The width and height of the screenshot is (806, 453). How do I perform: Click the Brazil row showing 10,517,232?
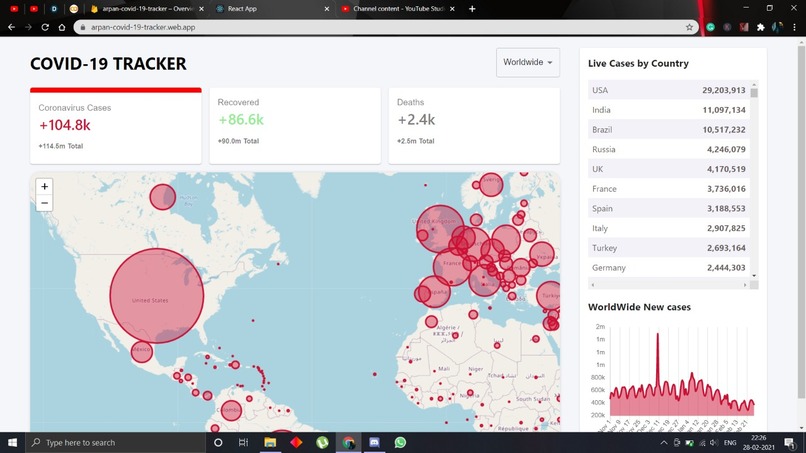[669, 130]
